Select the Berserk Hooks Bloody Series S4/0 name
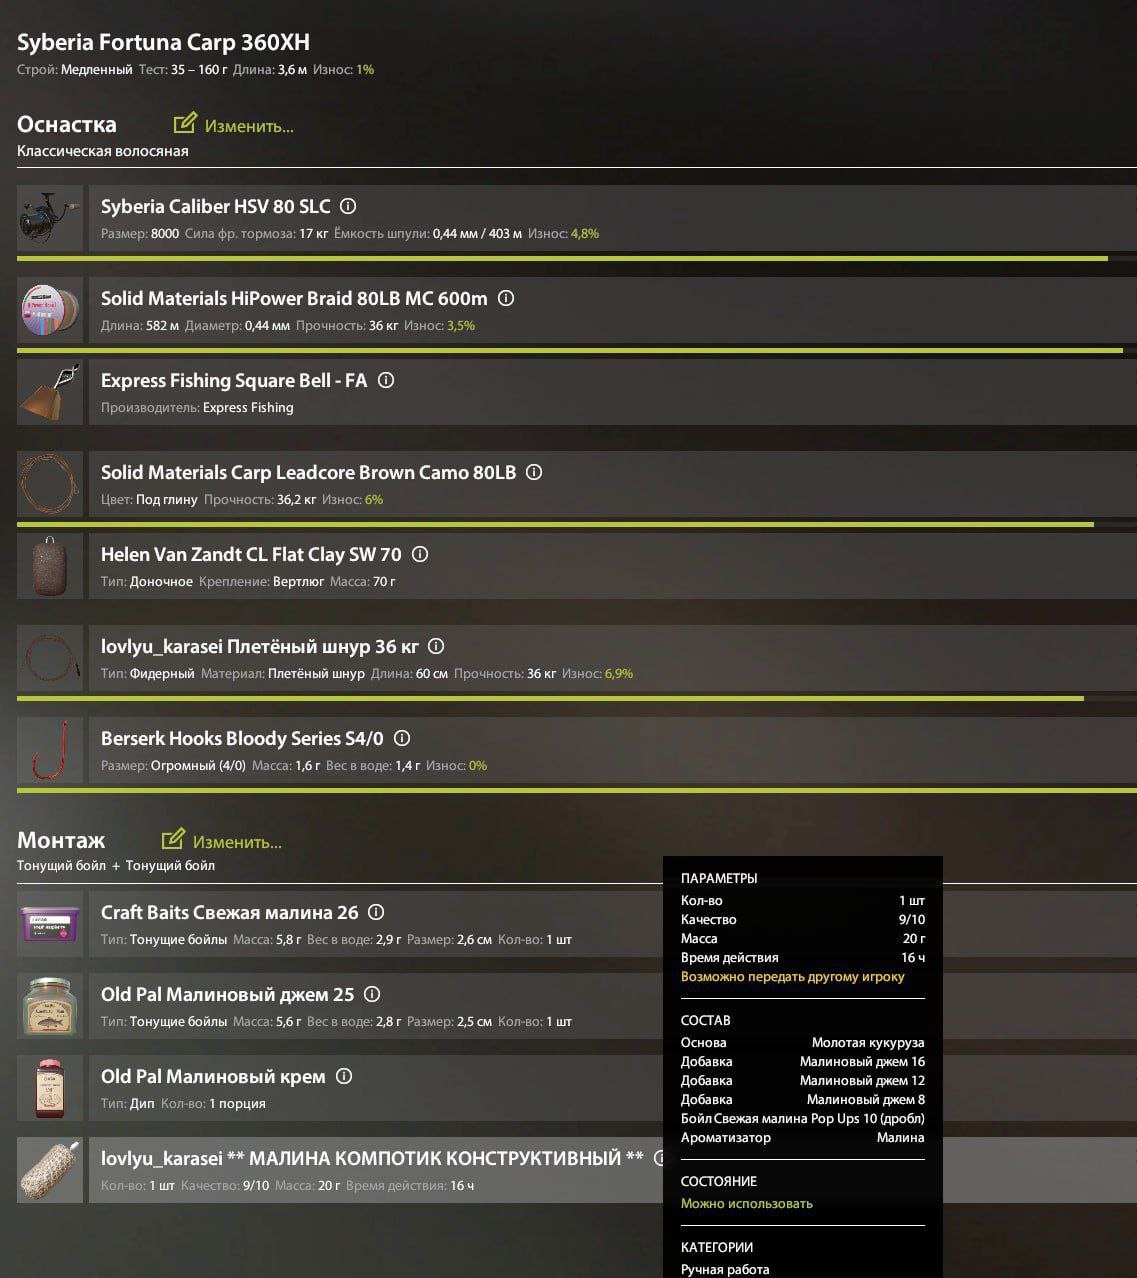This screenshot has height=1278, width=1137. 242,738
